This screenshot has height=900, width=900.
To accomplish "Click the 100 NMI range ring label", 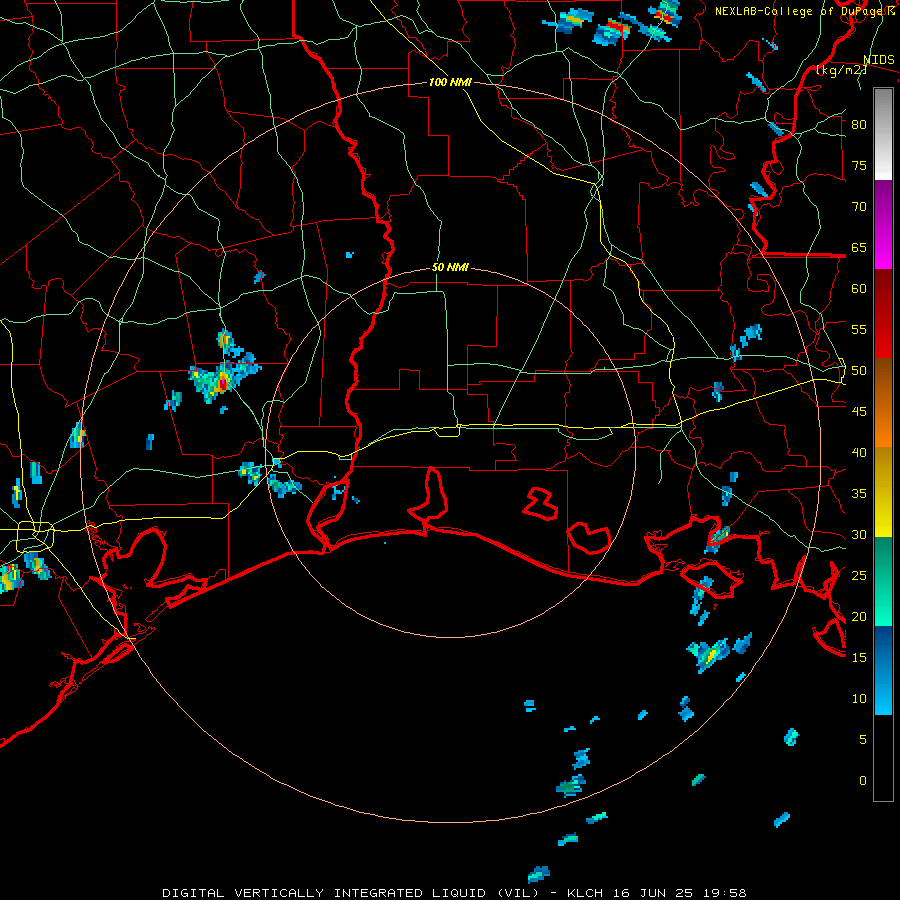I will [450, 82].
